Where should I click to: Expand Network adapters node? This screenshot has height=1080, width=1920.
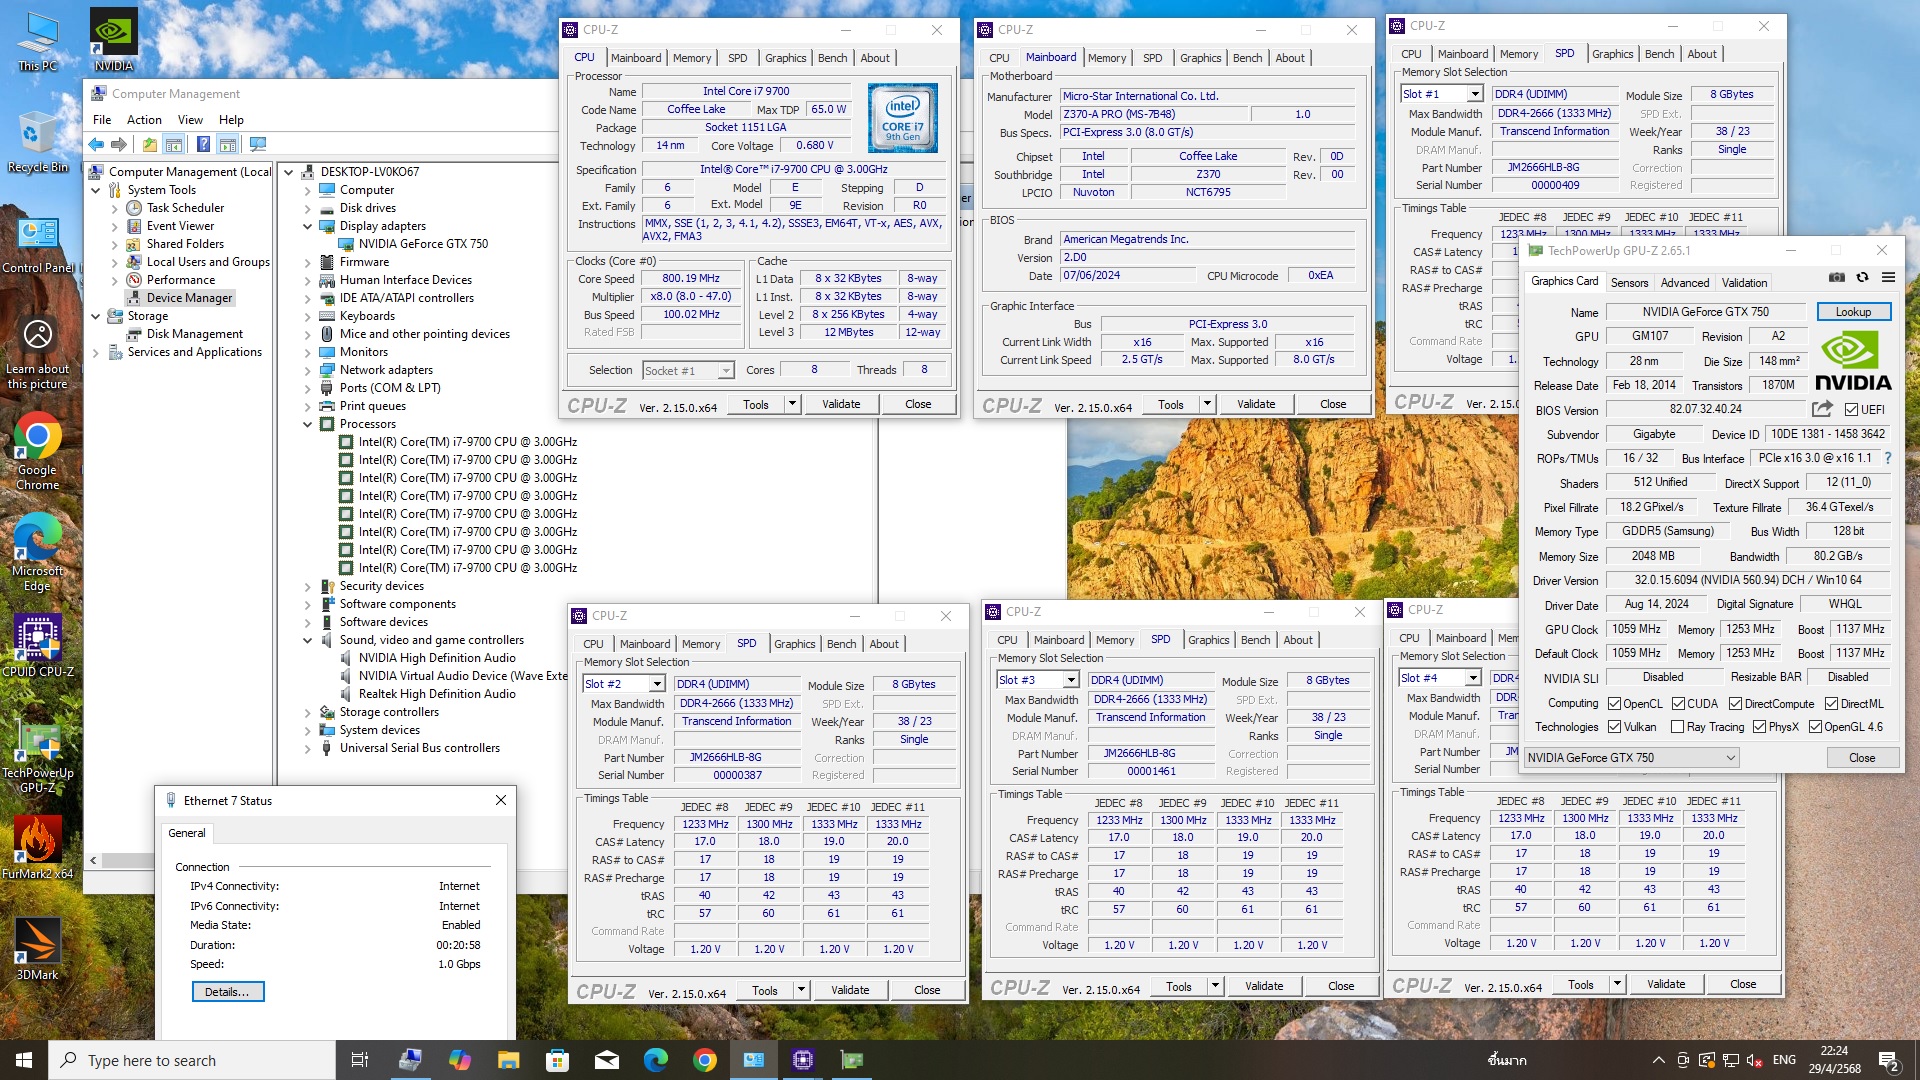[x=308, y=370]
